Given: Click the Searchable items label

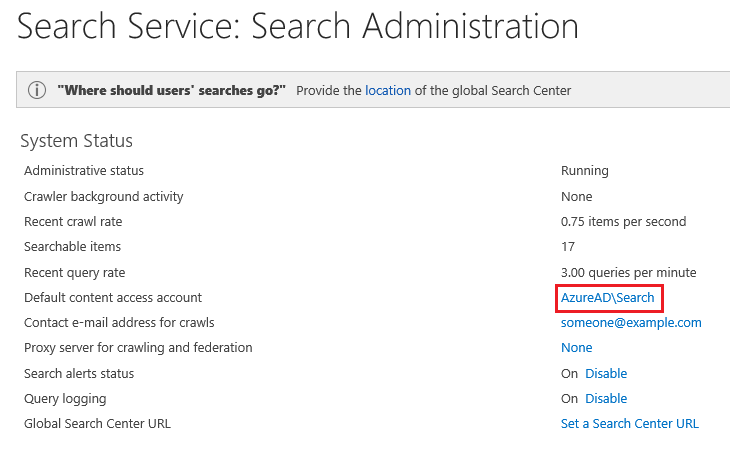Looking at the screenshot, I should [72, 247].
